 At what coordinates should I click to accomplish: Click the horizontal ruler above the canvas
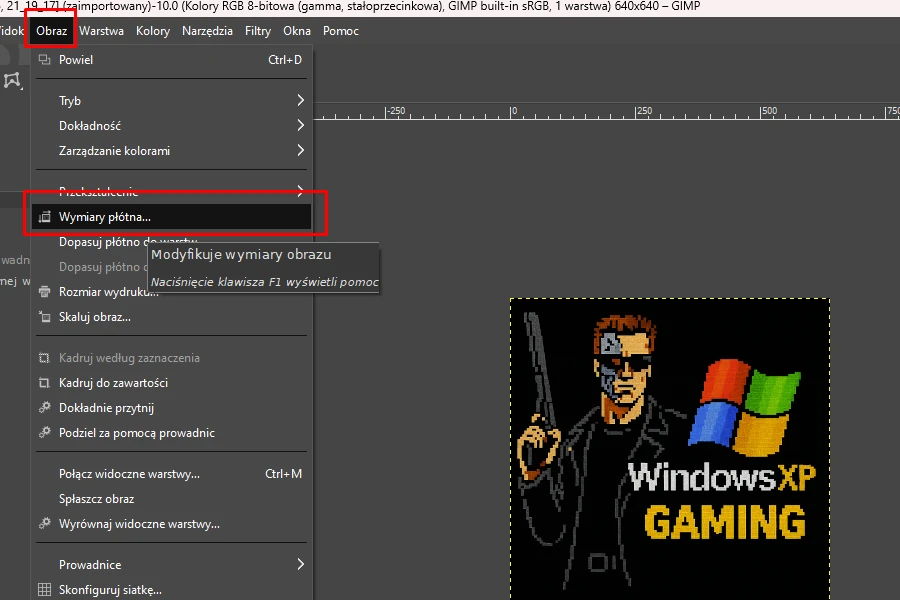pos(607,111)
